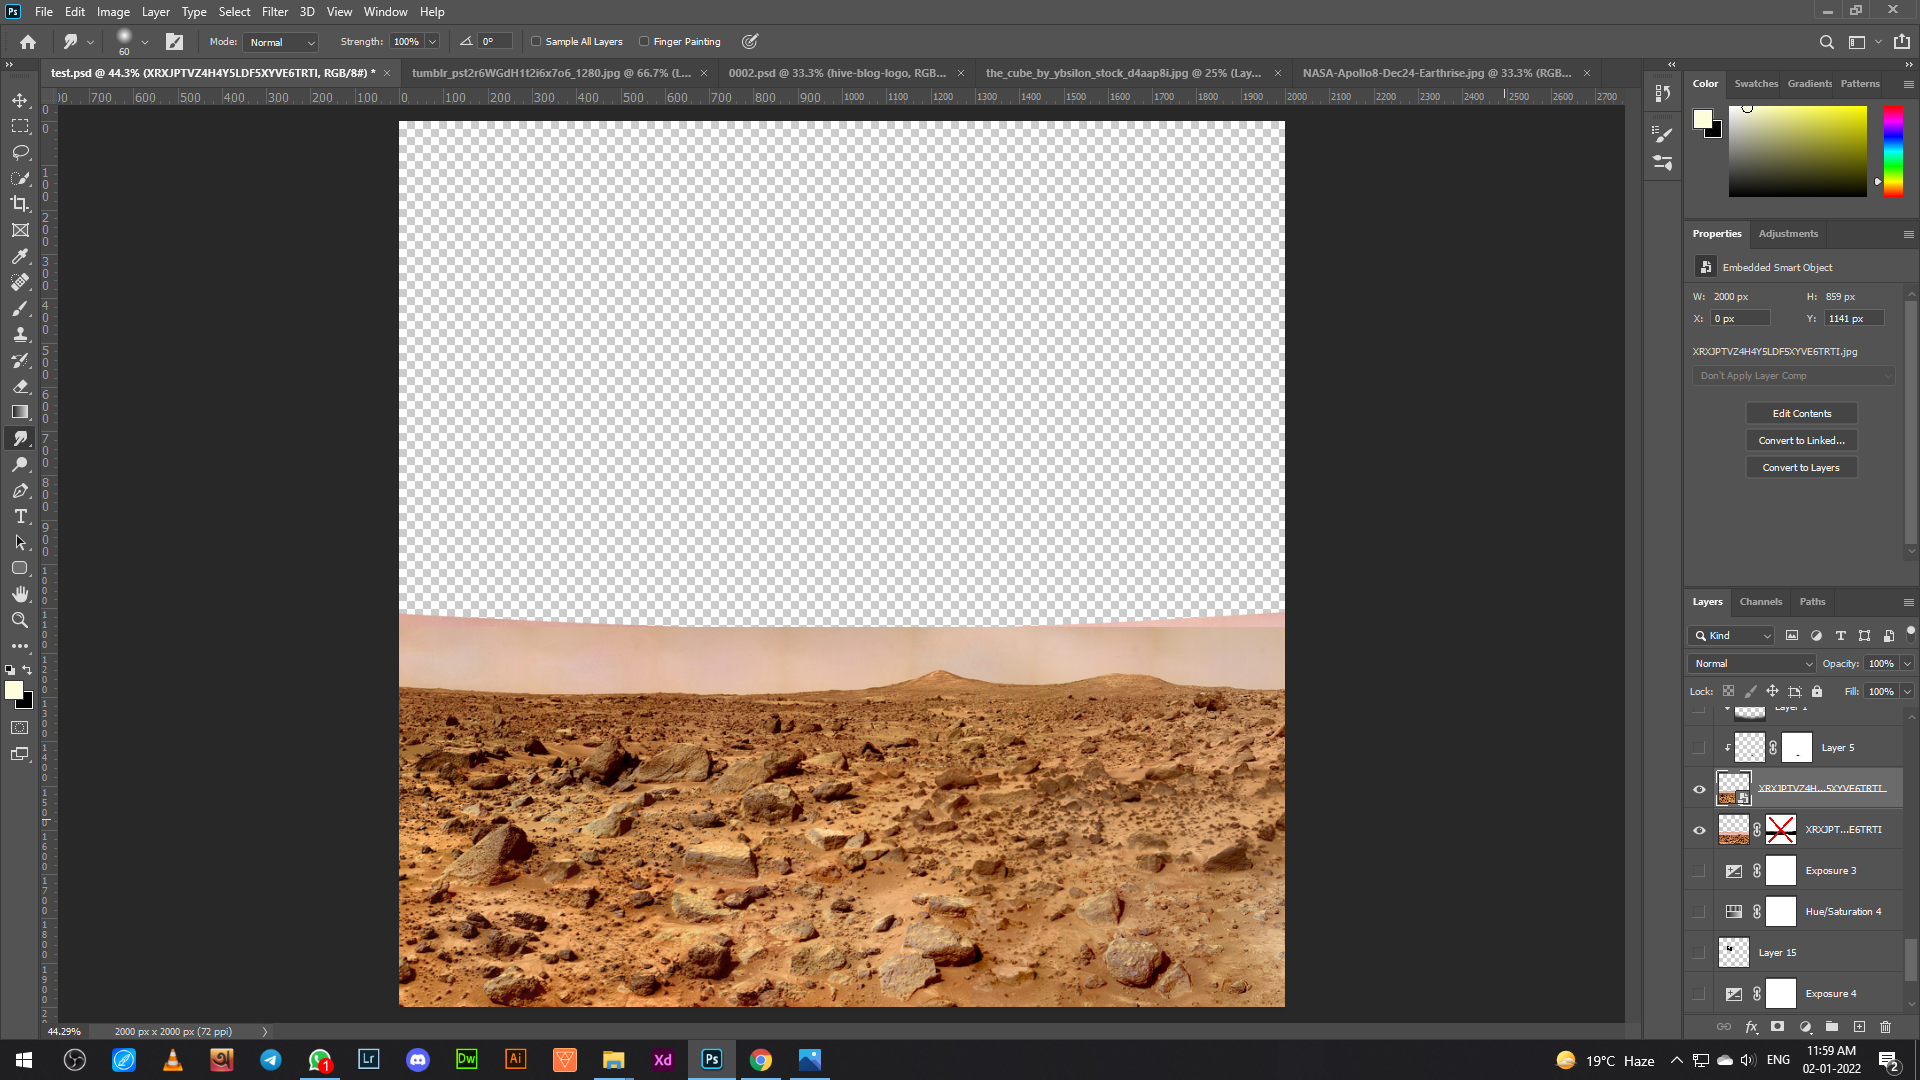Show the Hue/Saturation 4 layer
1920x1080 pixels.
coord(1699,912)
